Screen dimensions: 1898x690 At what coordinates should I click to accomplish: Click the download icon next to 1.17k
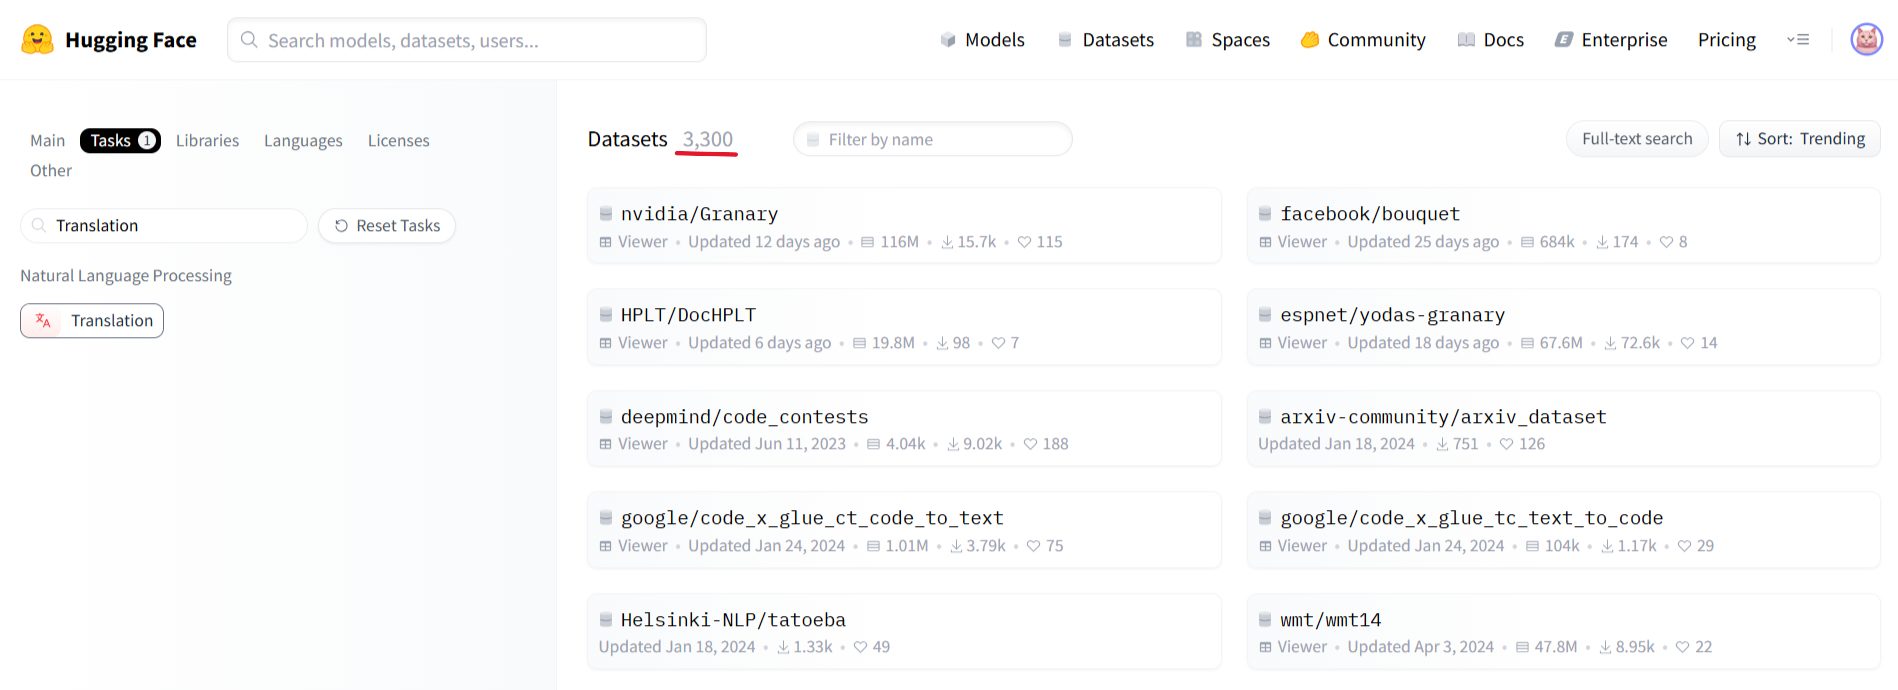coord(1607,546)
